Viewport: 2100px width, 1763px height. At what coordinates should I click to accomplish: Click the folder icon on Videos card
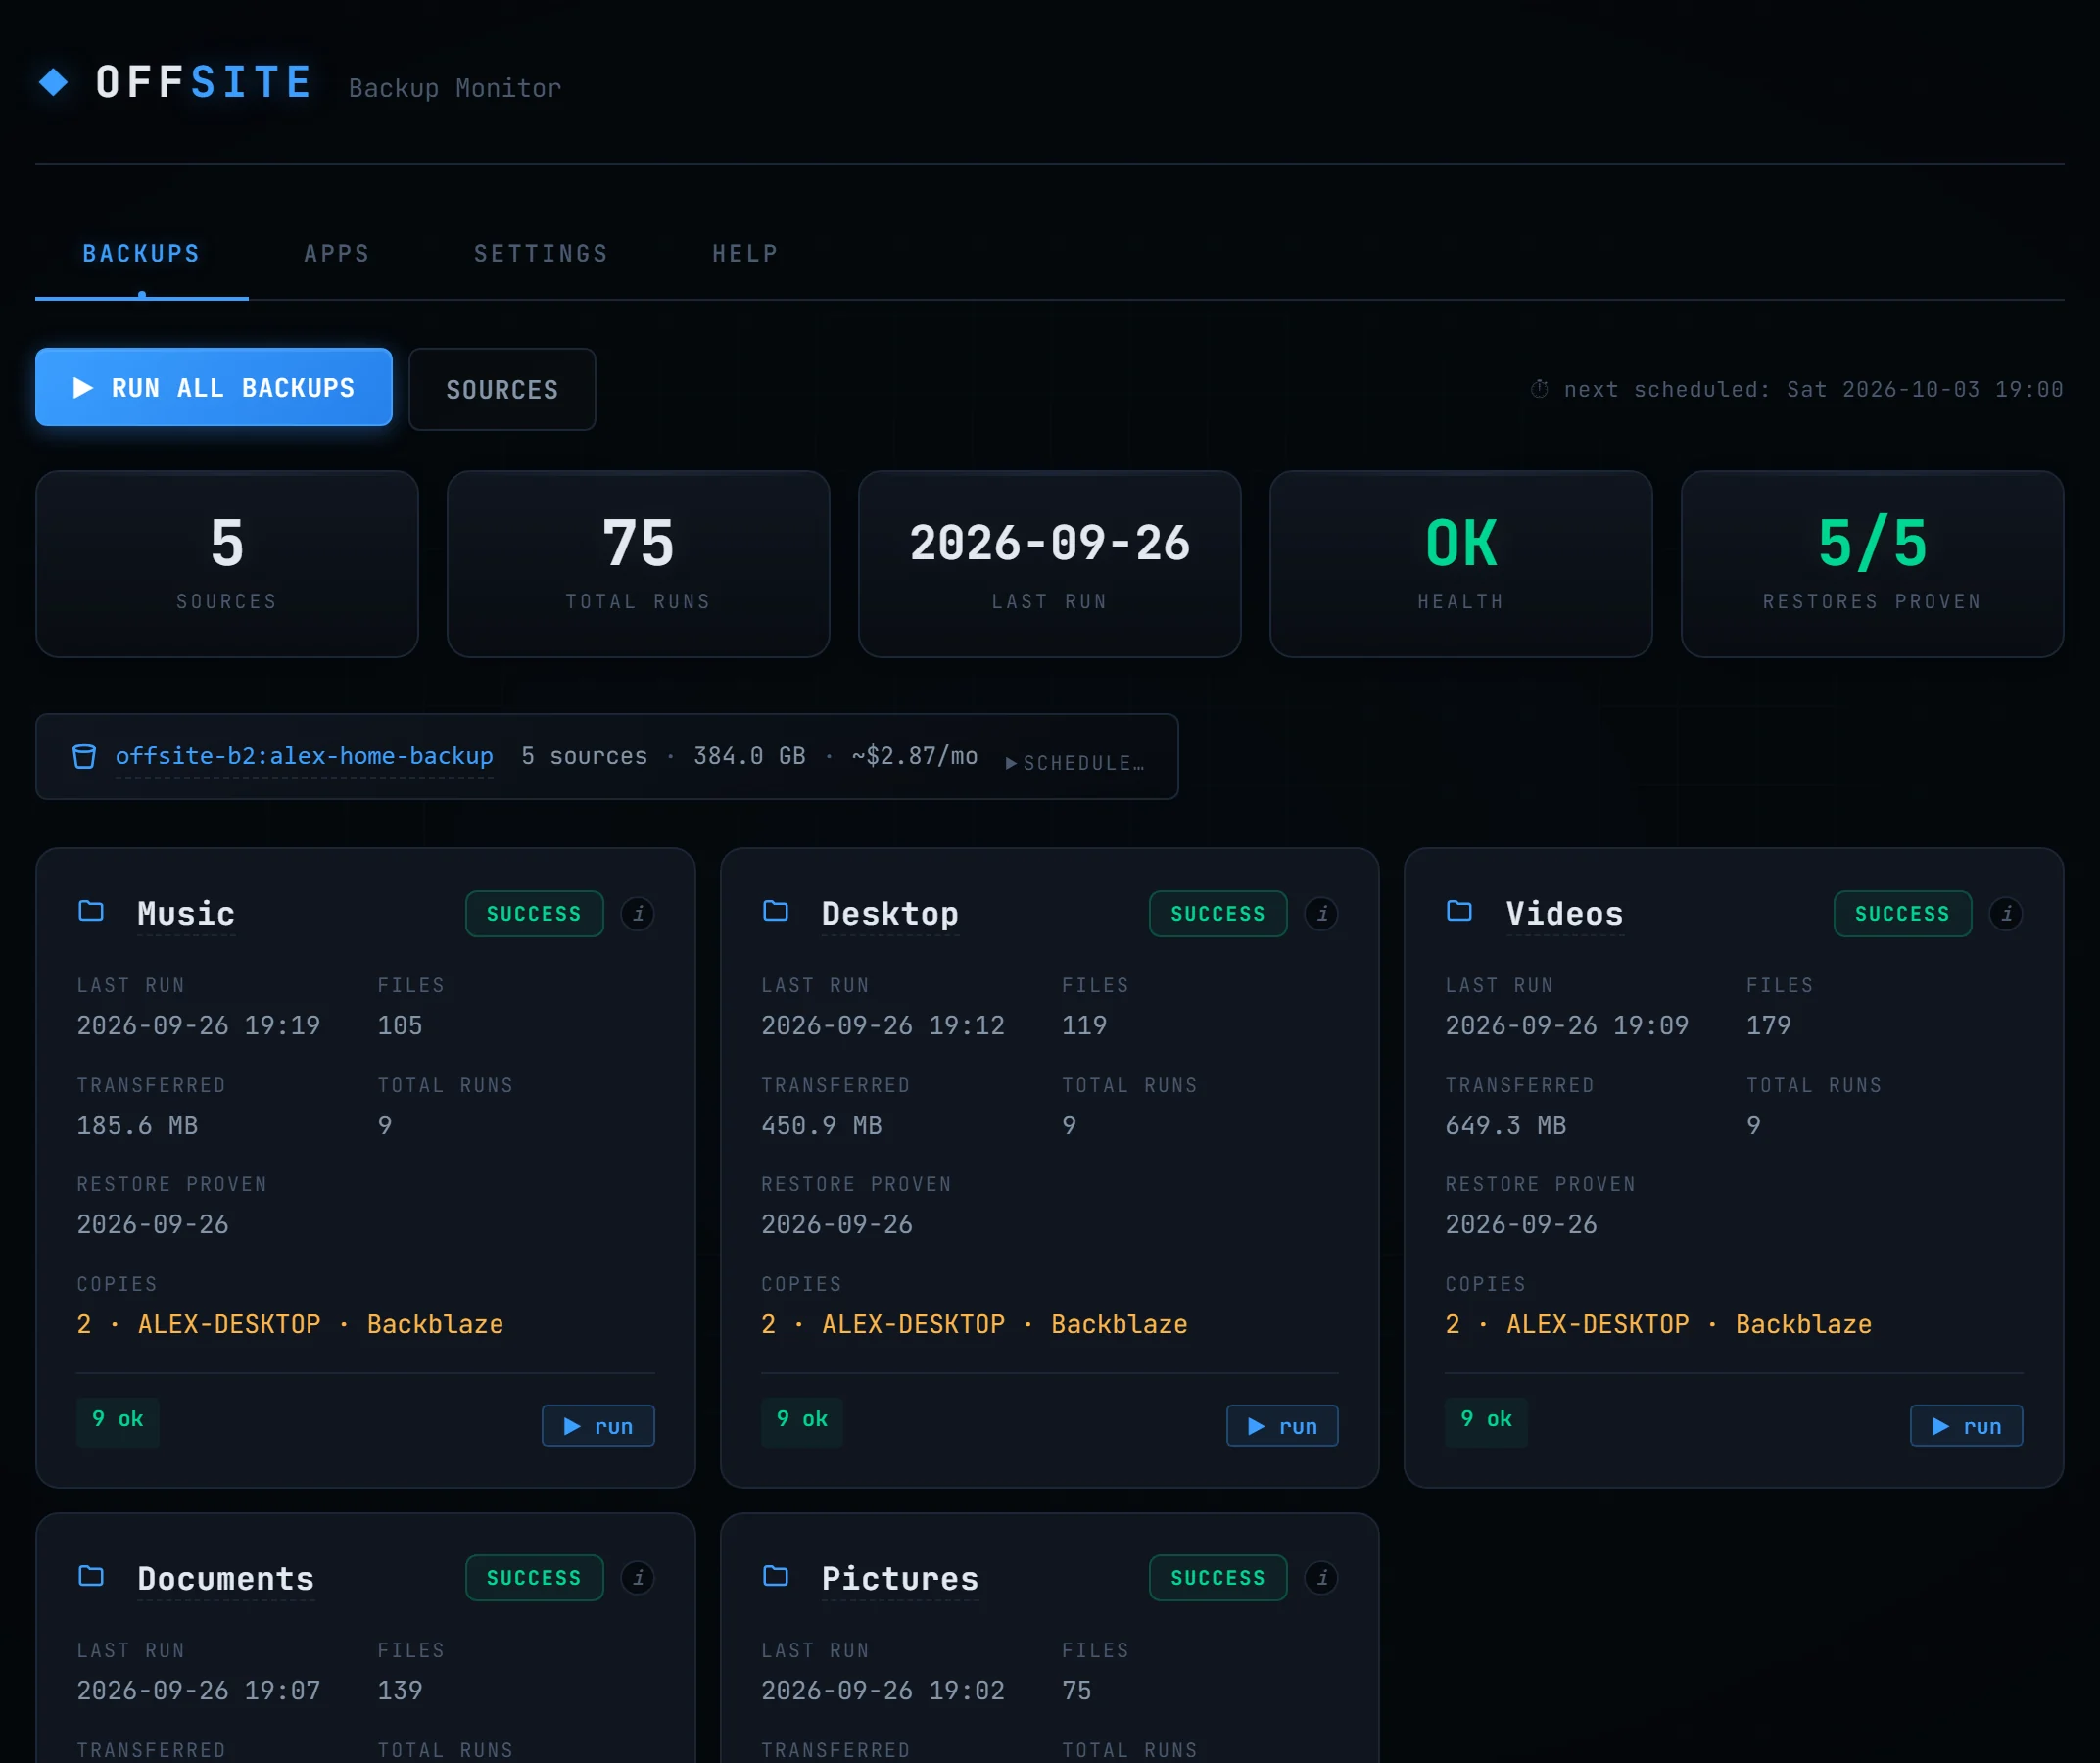click(x=1460, y=911)
